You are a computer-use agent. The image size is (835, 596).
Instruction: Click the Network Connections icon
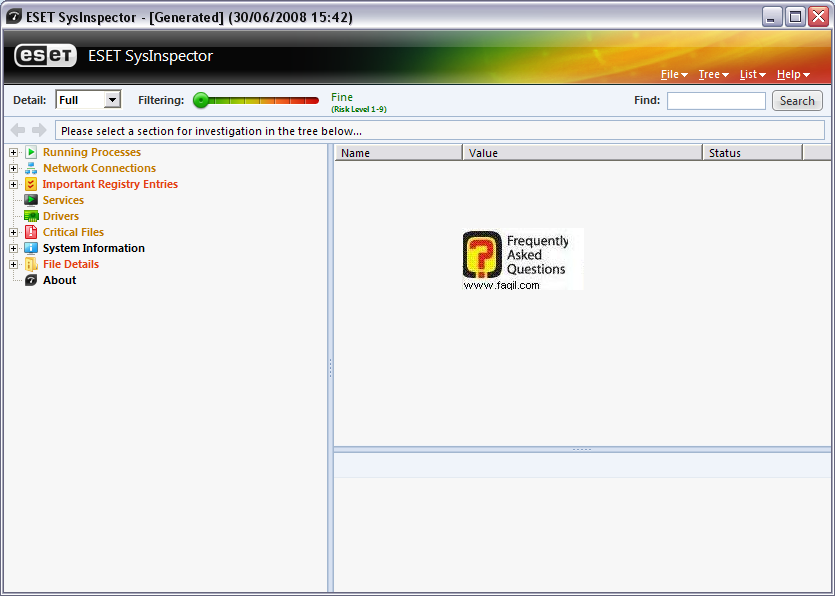coord(31,168)
